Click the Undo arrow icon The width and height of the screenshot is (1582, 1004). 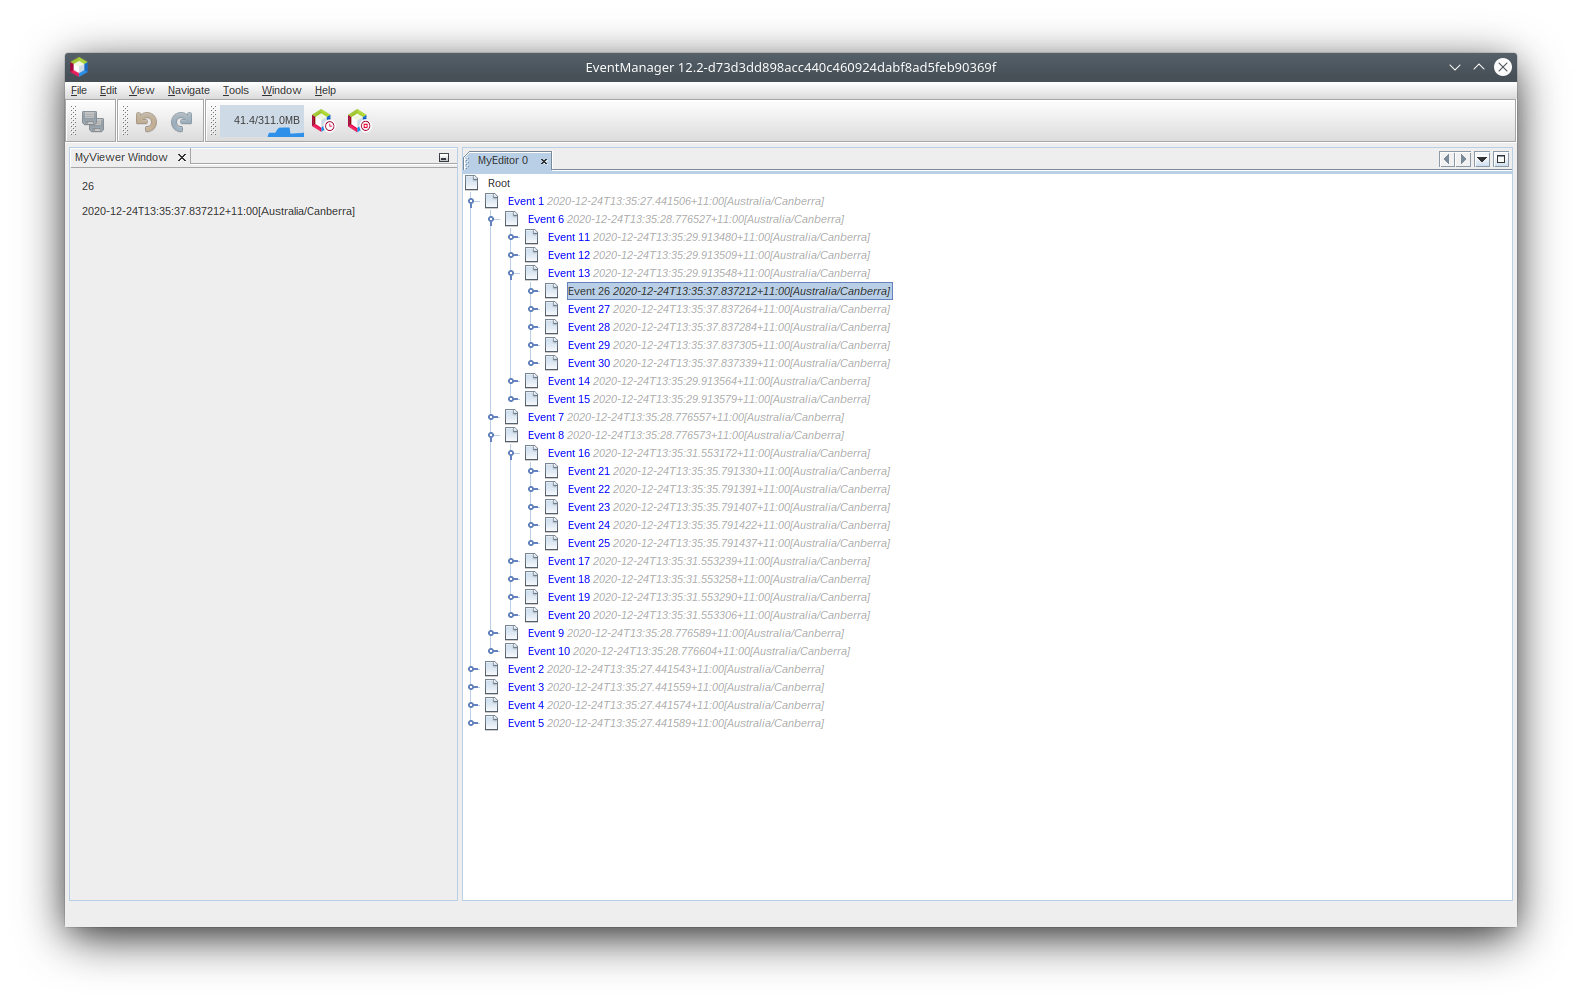(x=146, y=121)
